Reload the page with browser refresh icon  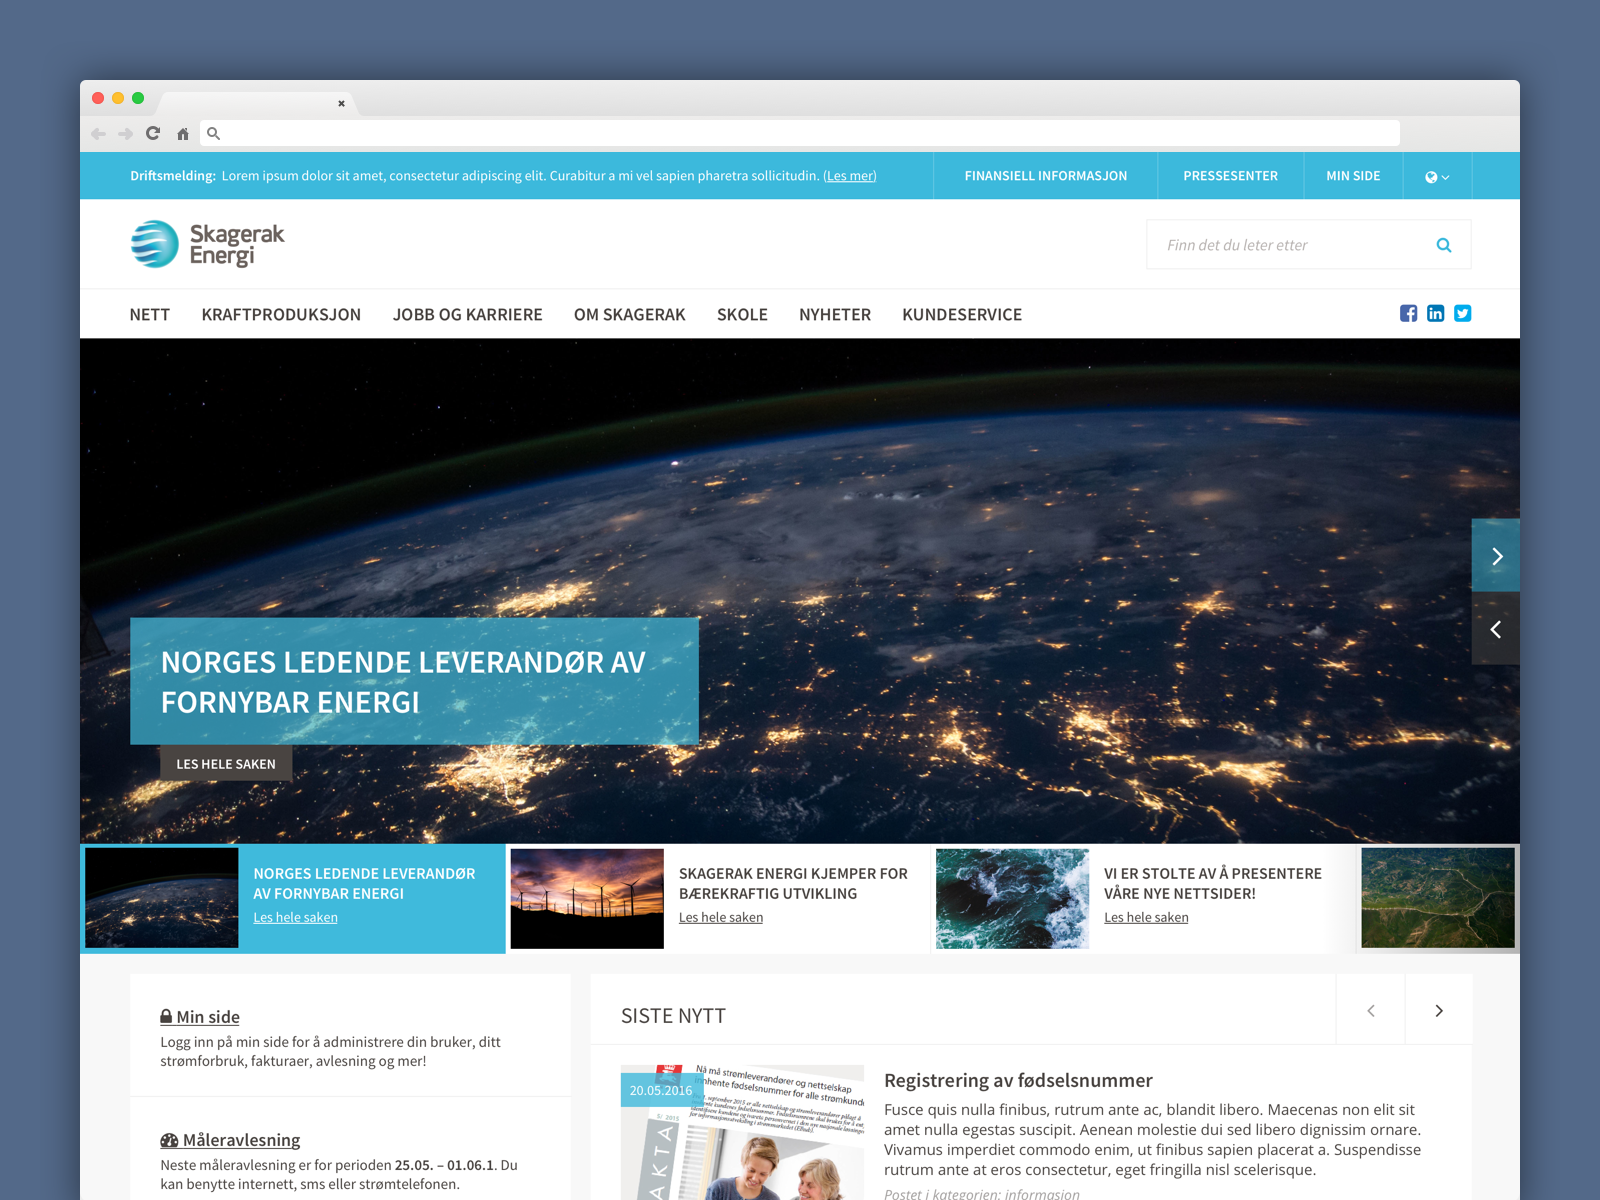coord(153,133)
